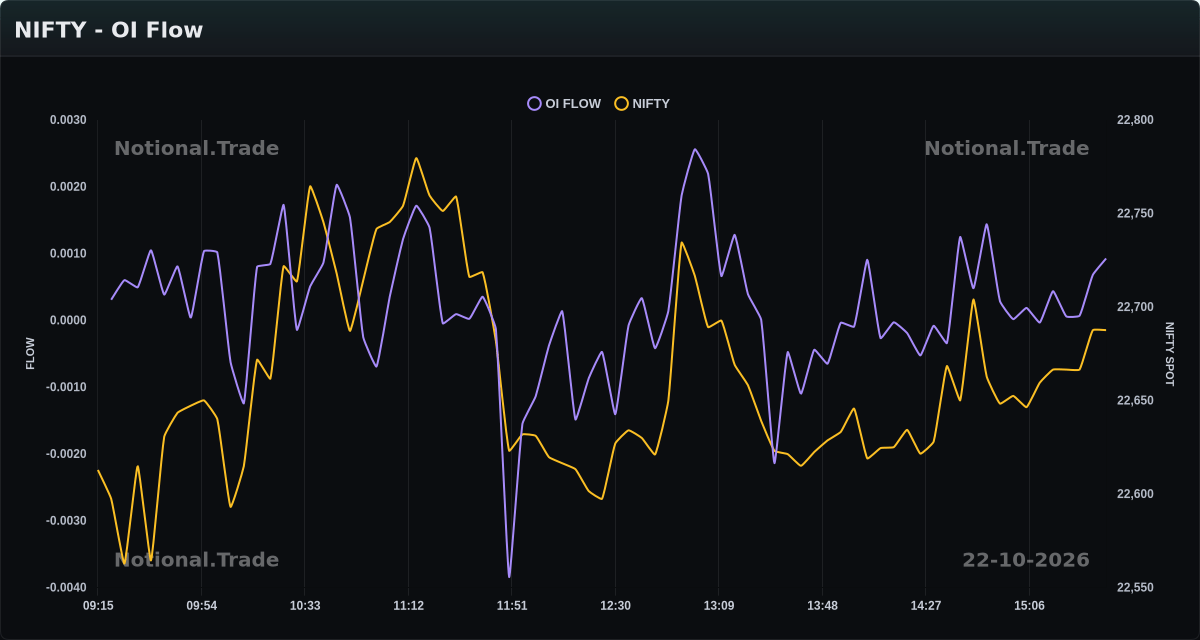Click the 0.0030 flow axis value

tap(68, 120)
